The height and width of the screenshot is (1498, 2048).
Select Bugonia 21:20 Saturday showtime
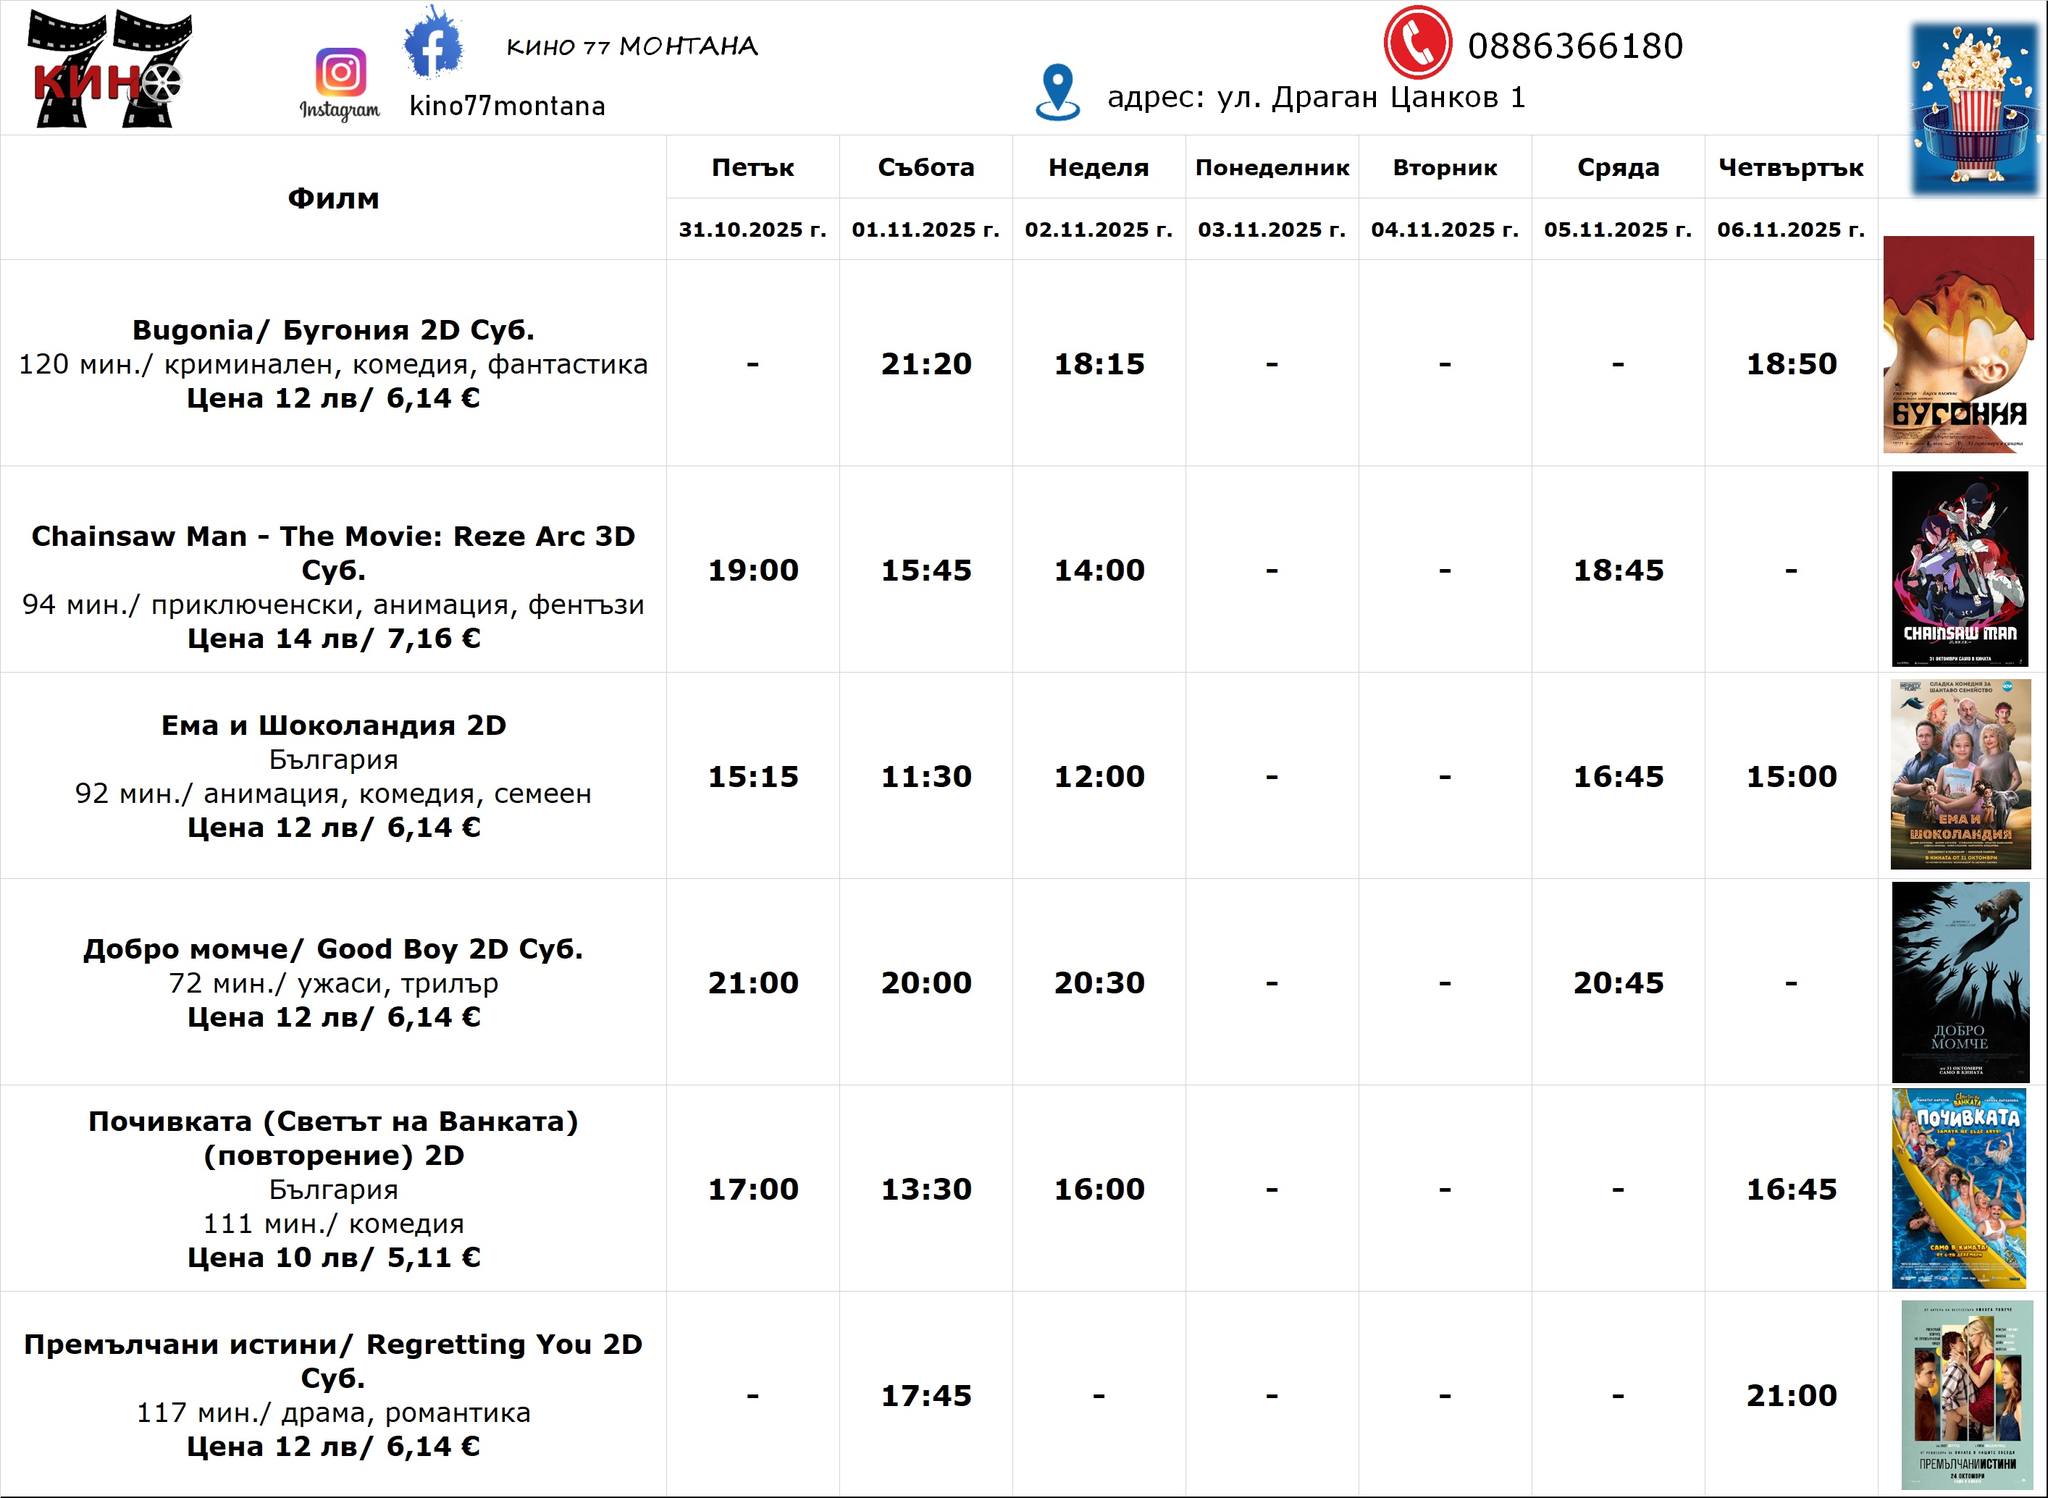point(926,364)
